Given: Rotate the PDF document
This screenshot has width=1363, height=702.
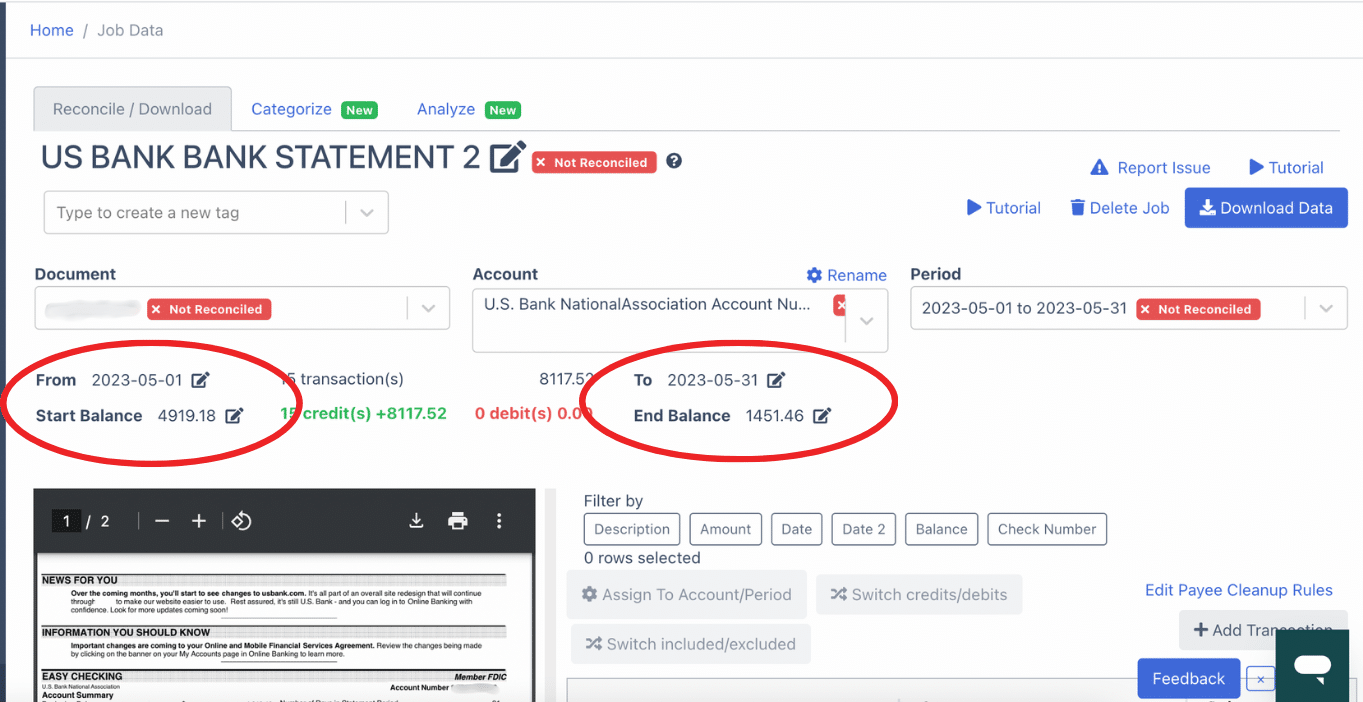Looking at the screenshot, I should pos(241,521).
